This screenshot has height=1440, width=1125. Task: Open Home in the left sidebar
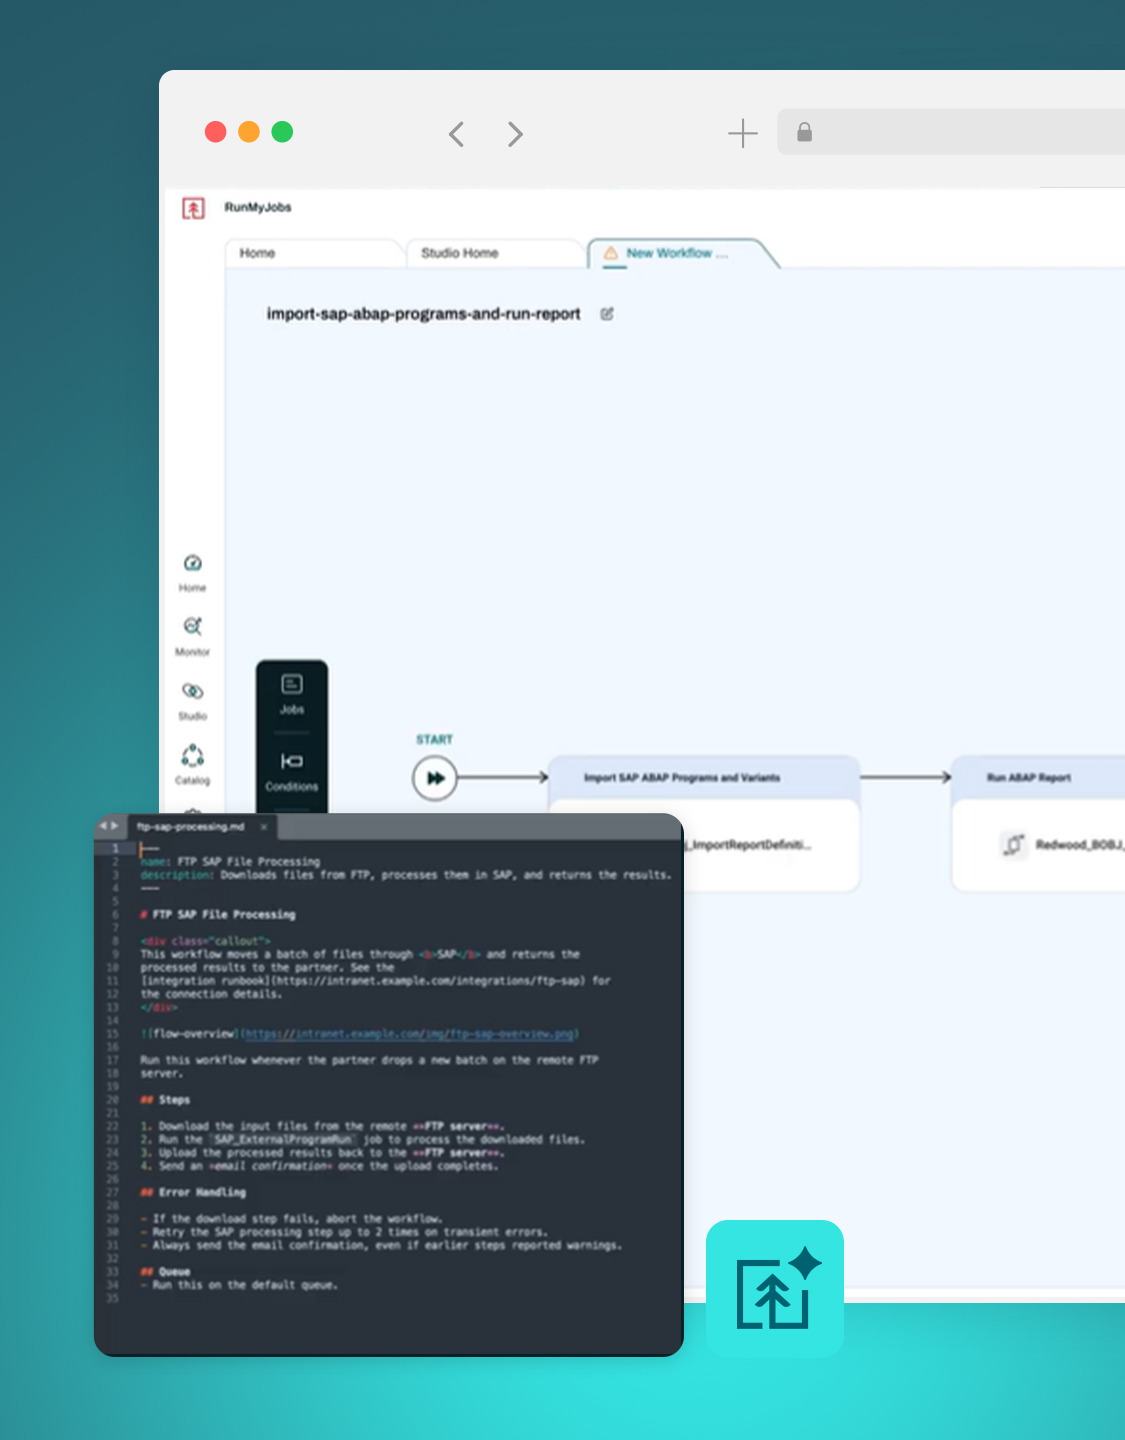pyautogui.click(x=193, y=572)
